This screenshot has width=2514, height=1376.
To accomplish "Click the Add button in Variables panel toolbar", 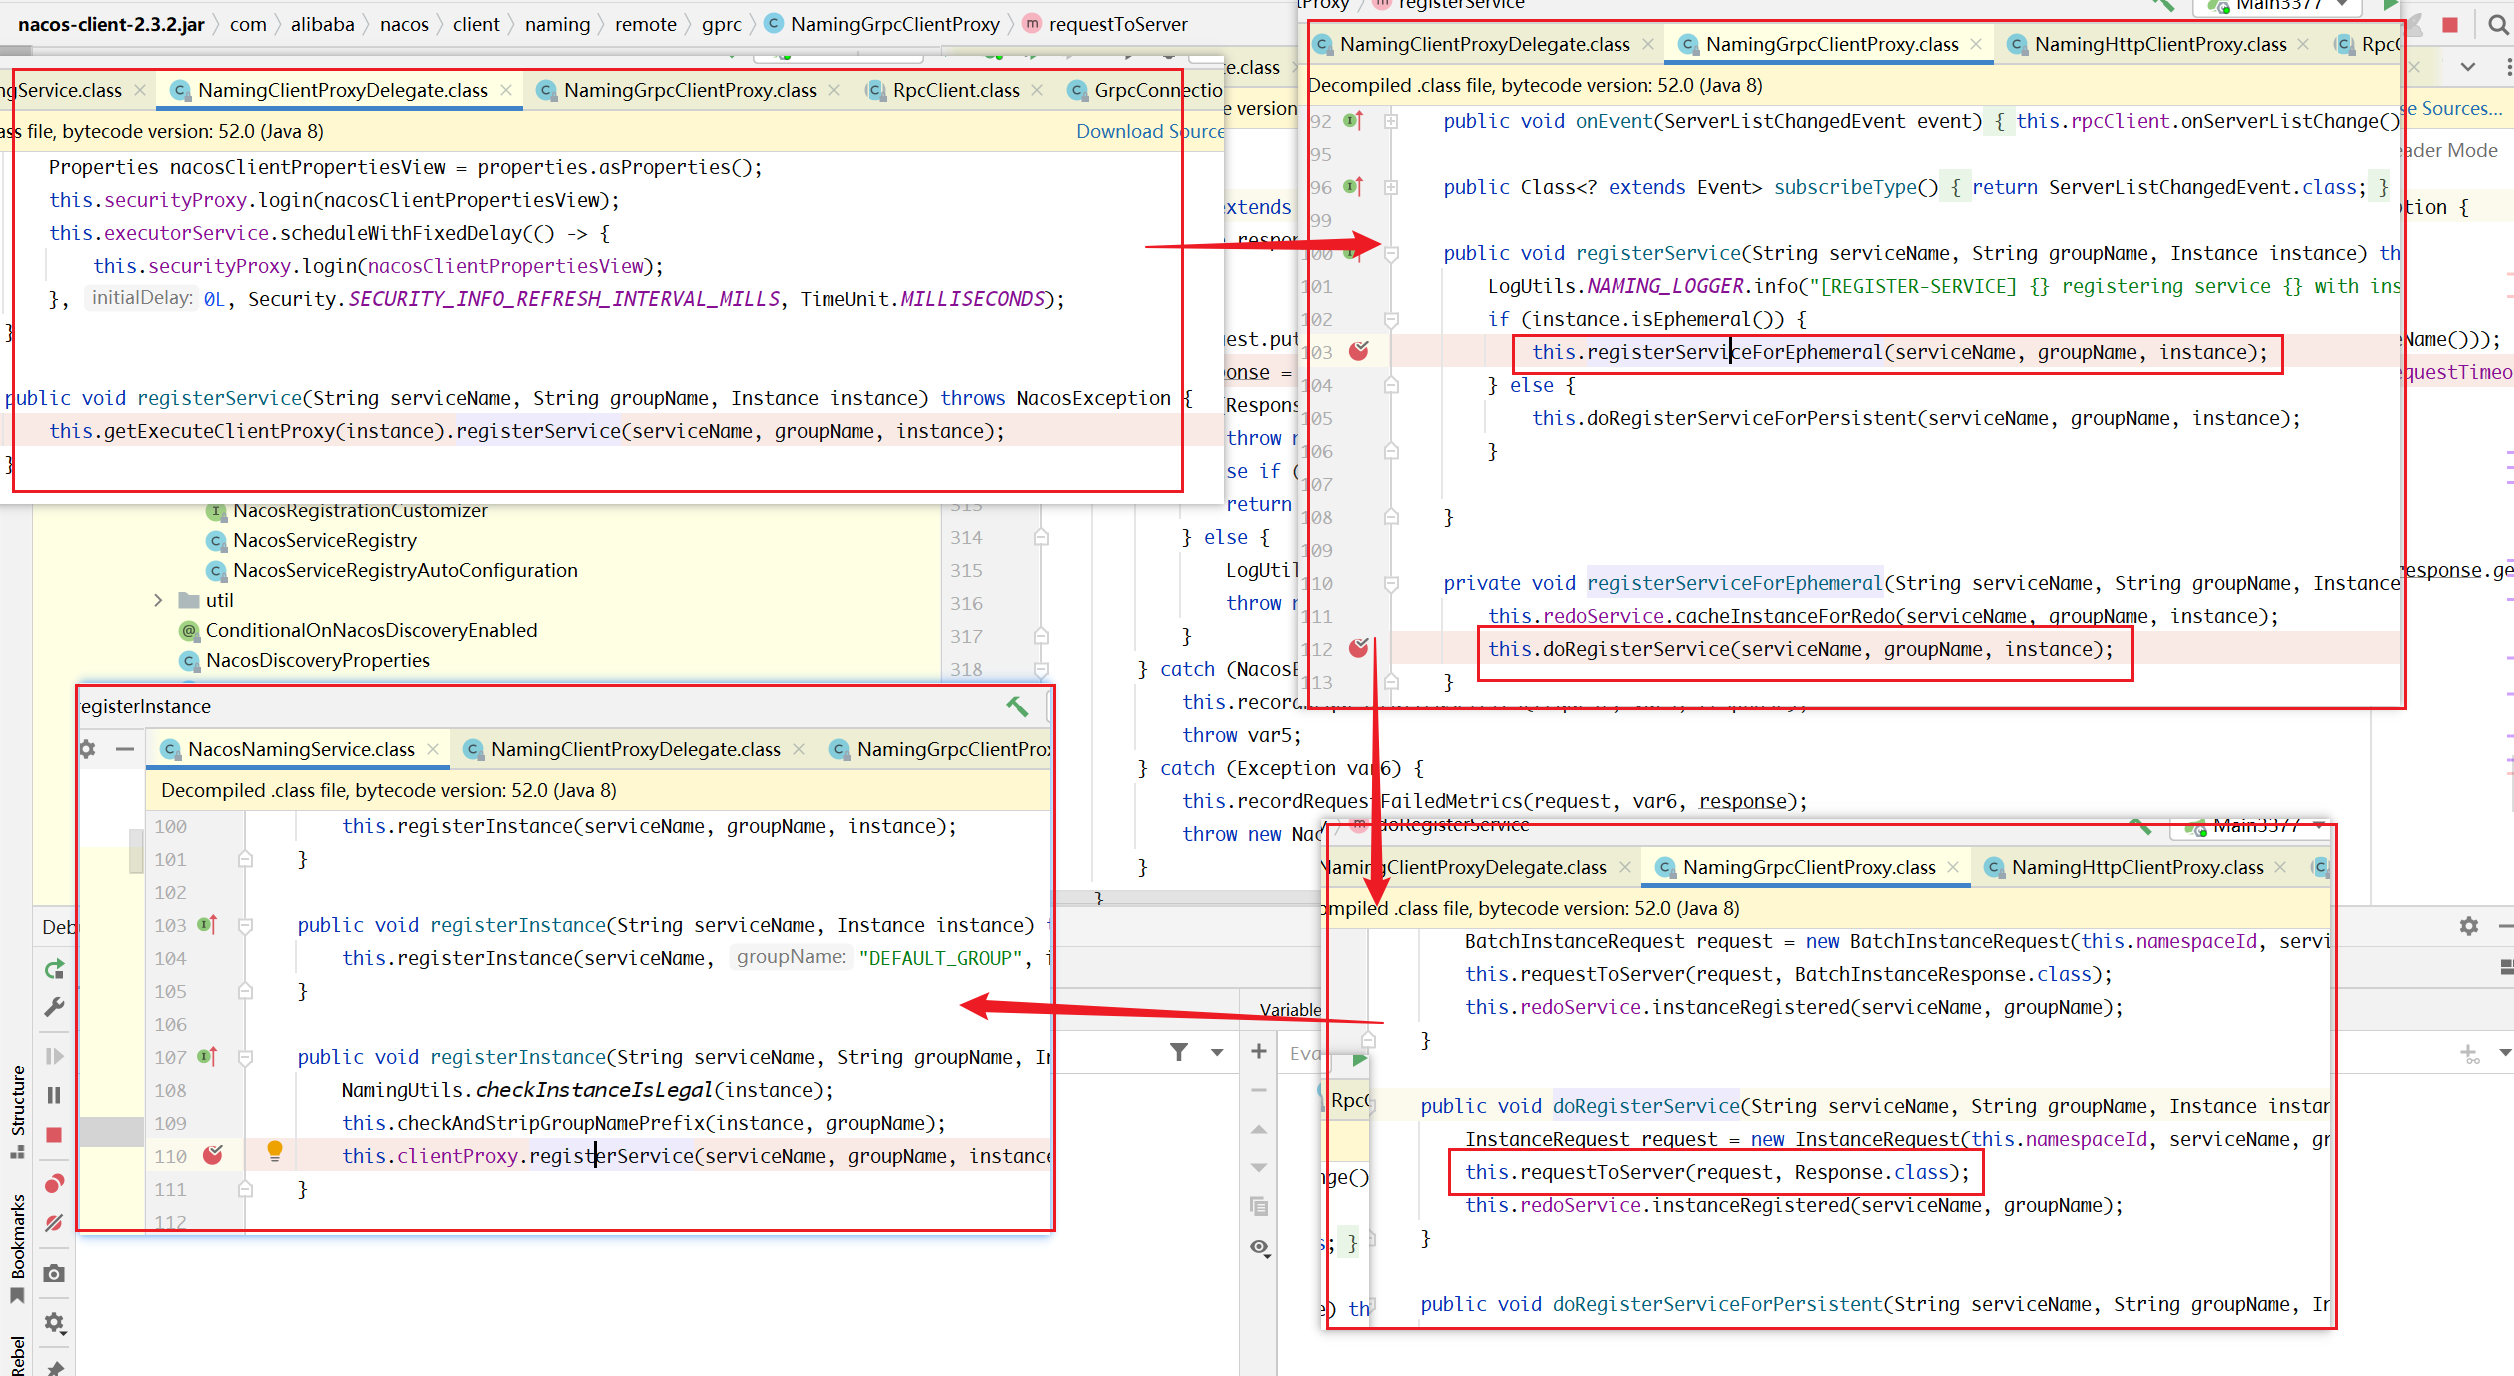I will 1257,1054.
